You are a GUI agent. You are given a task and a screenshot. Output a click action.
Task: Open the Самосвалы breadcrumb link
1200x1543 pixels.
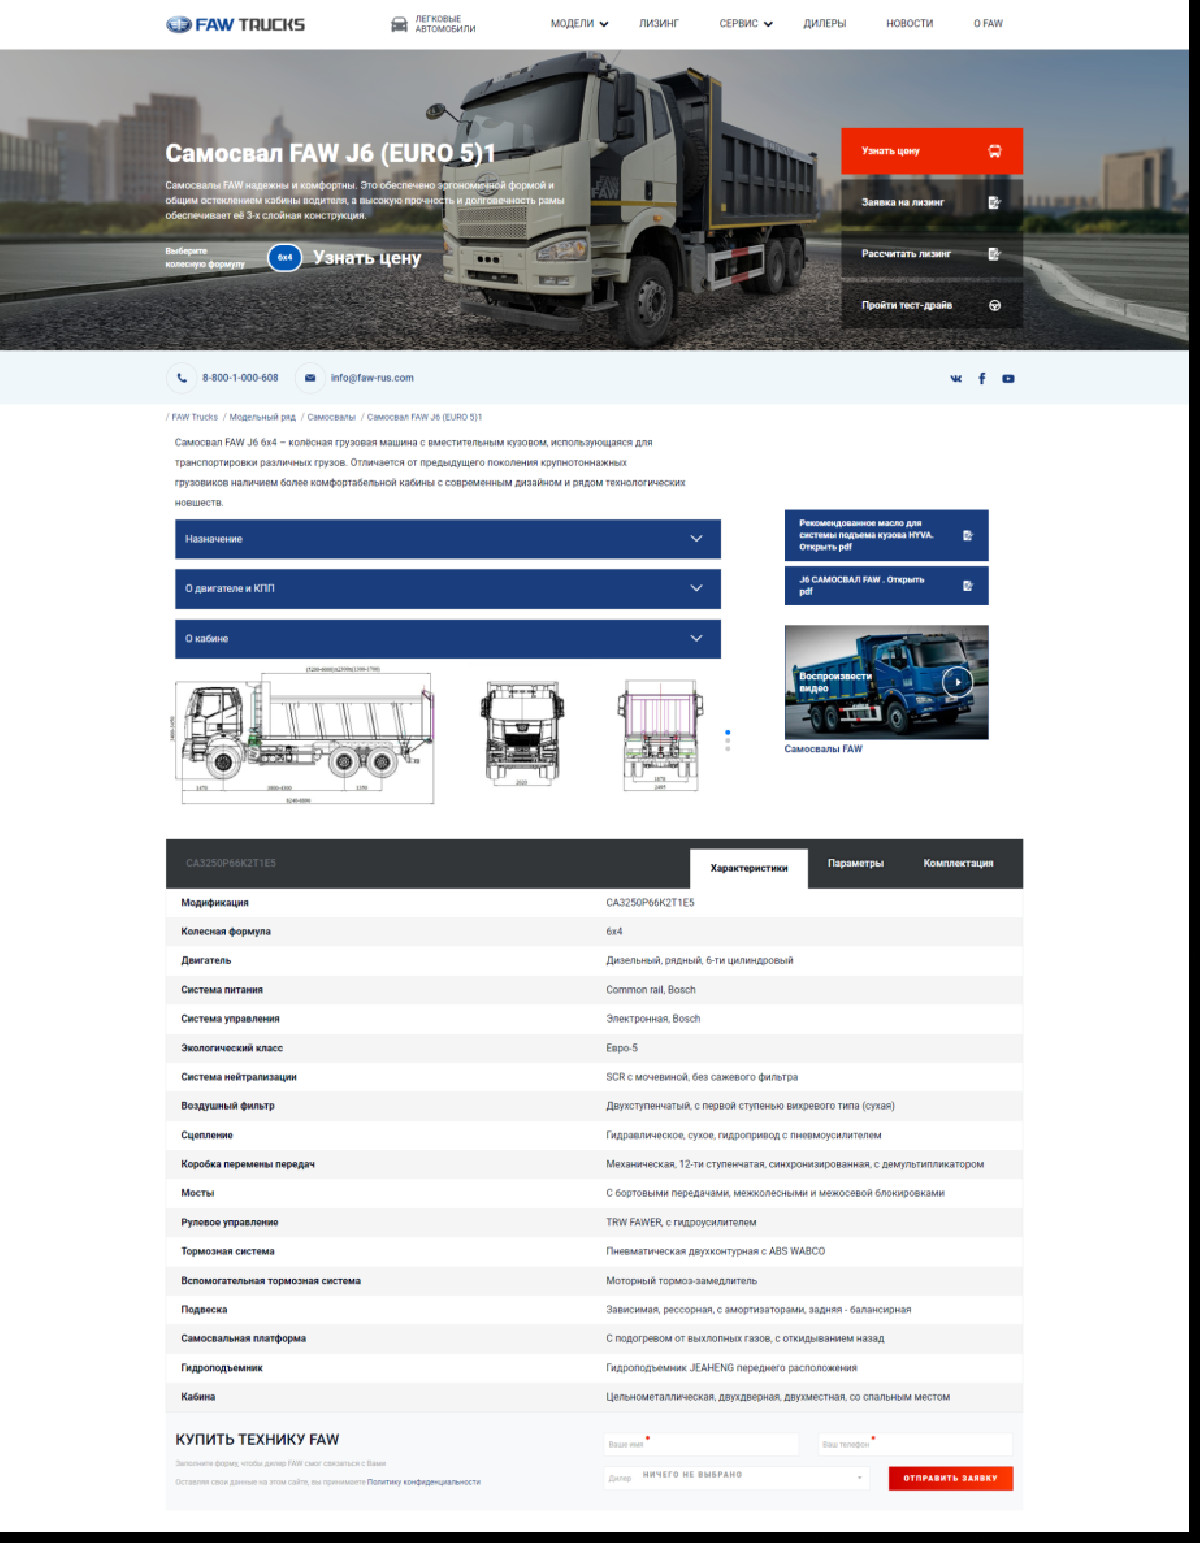point(331,417)
